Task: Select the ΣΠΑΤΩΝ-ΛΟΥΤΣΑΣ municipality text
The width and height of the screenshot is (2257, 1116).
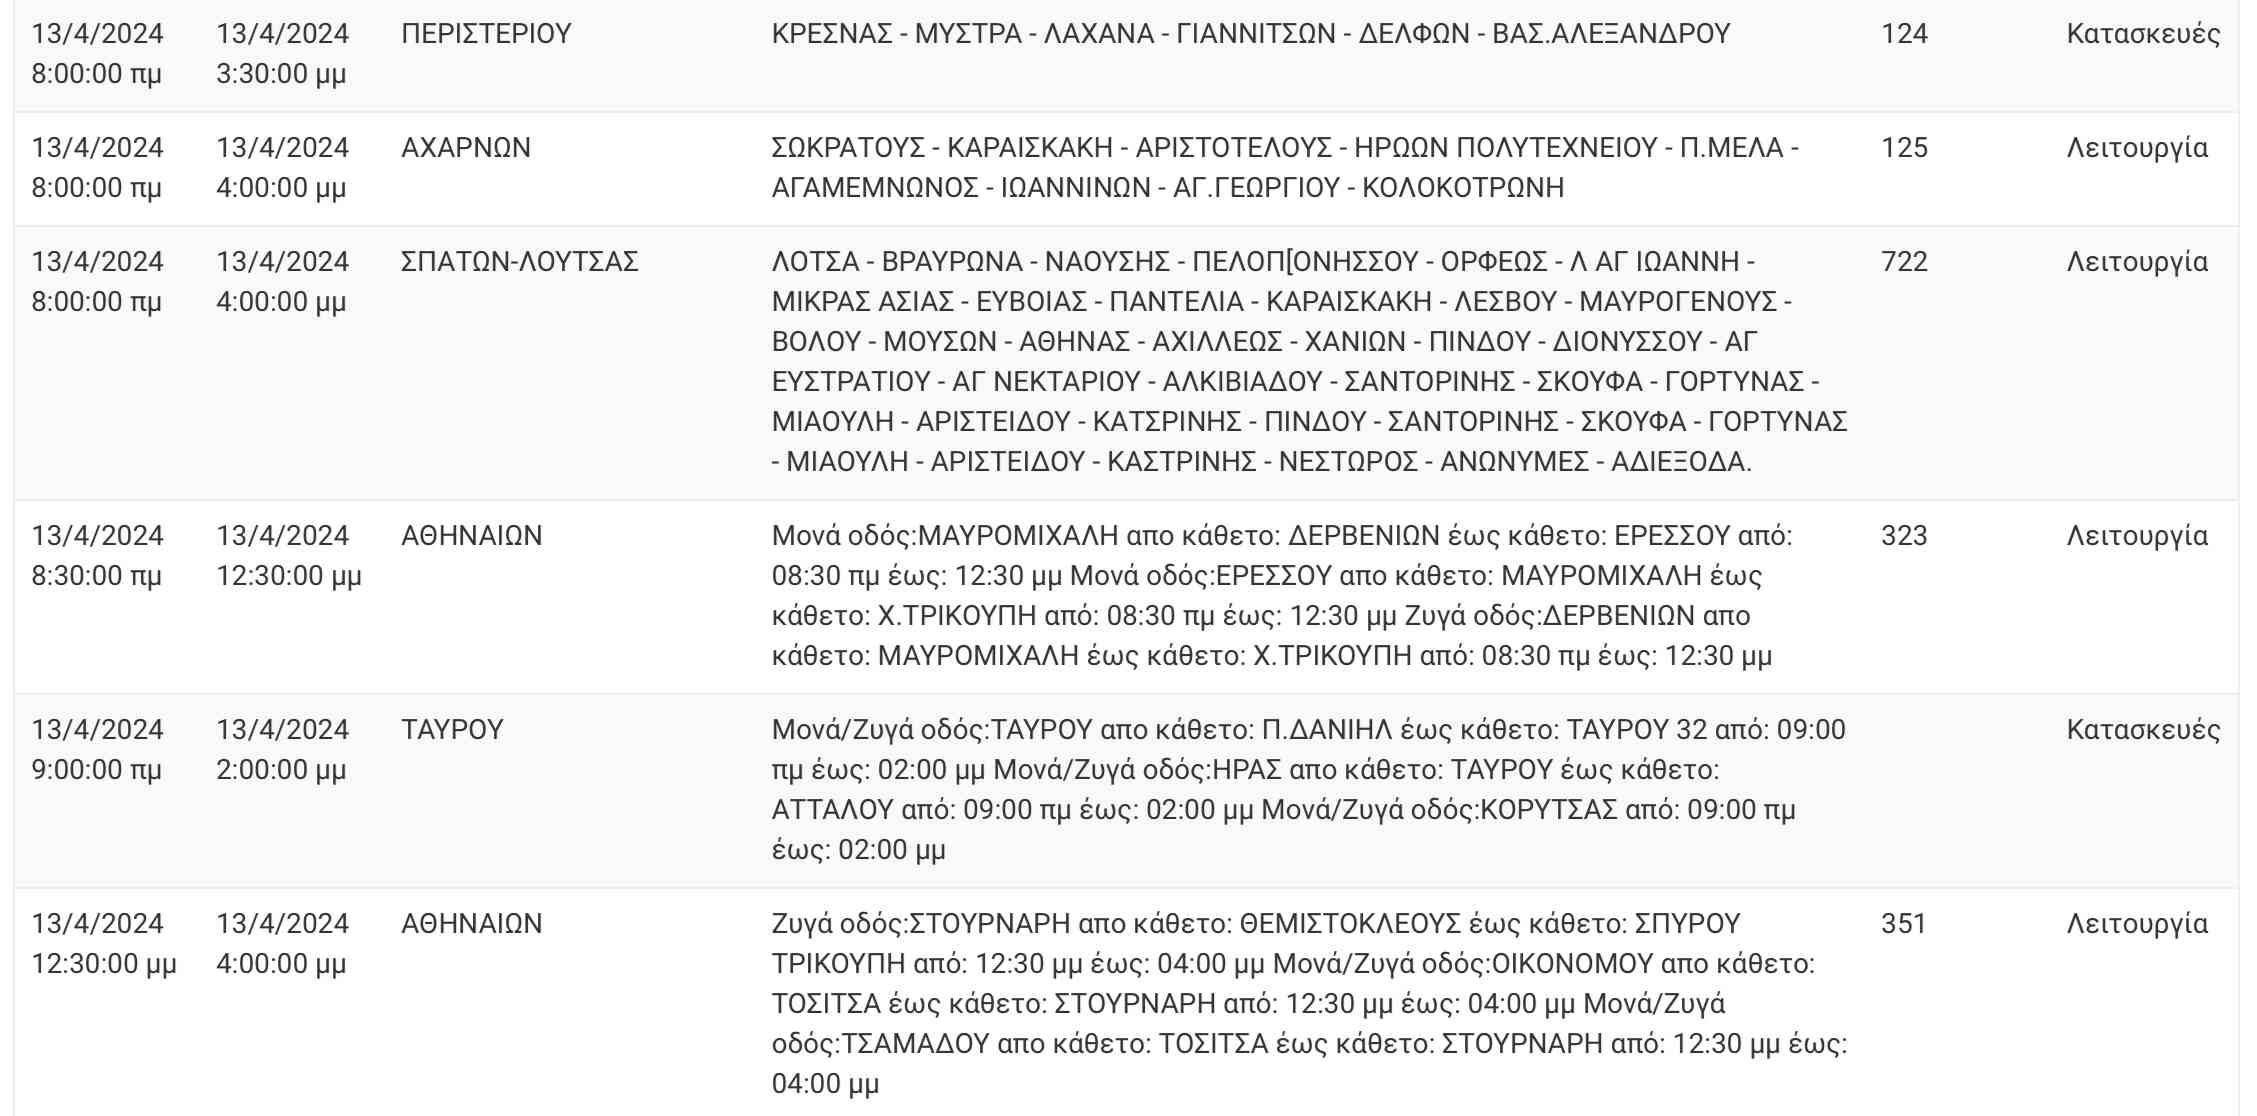Action: click(519, 262)
